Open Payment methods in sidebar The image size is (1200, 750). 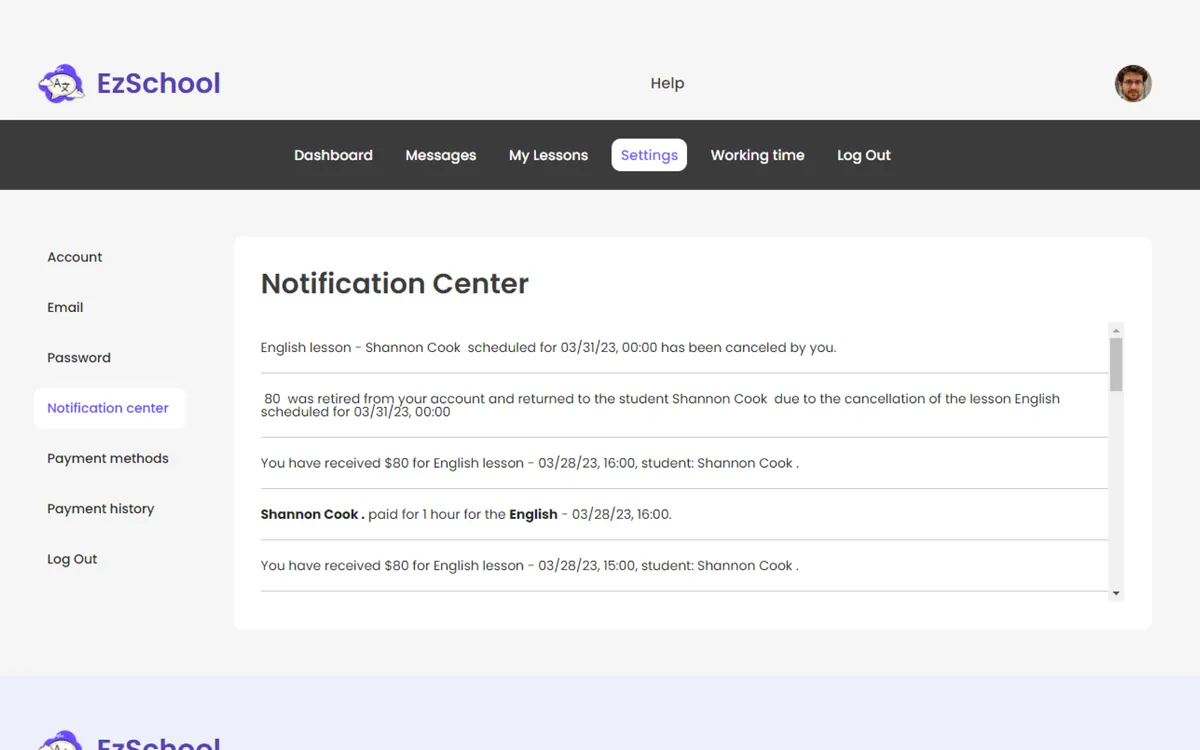tap(108, 458)
